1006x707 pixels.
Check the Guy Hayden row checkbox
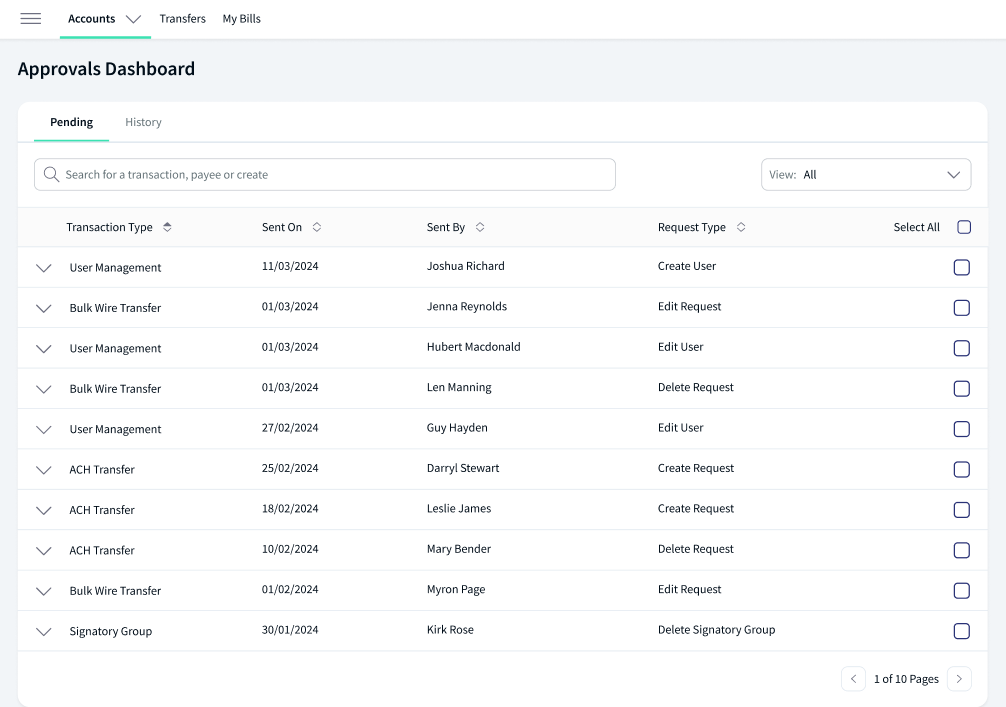click(x=962, y=429)
